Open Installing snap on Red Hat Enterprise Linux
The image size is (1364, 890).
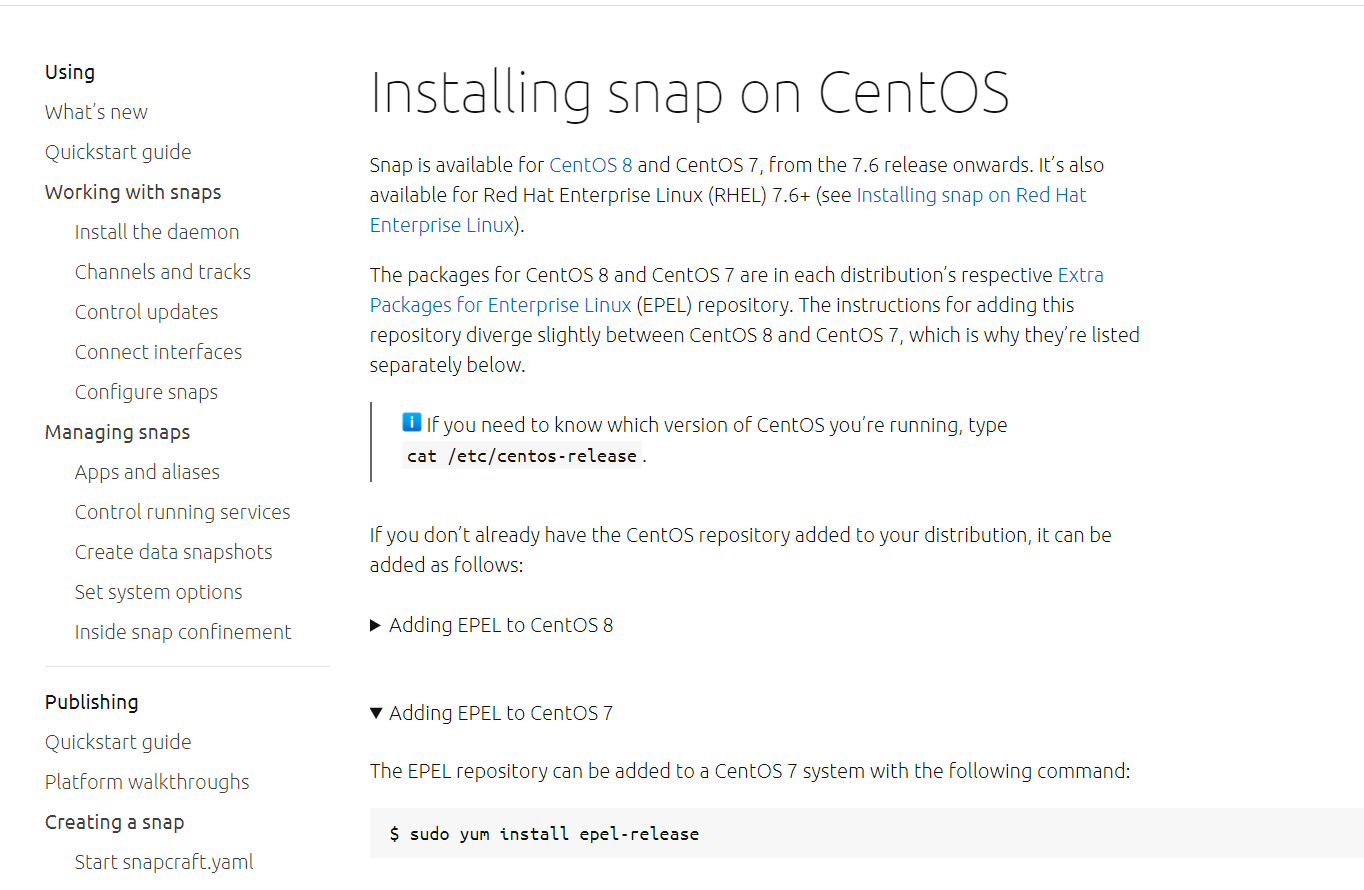click(970, 195)
